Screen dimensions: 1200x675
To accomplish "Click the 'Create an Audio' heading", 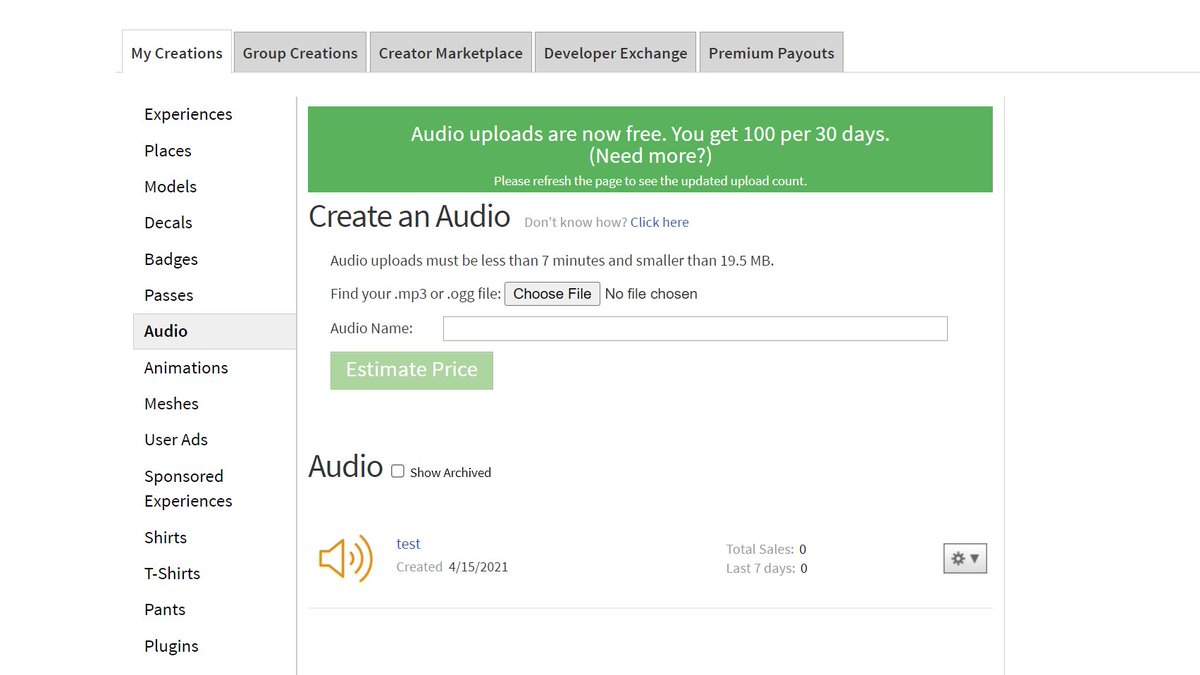I will tap(409, 217).
